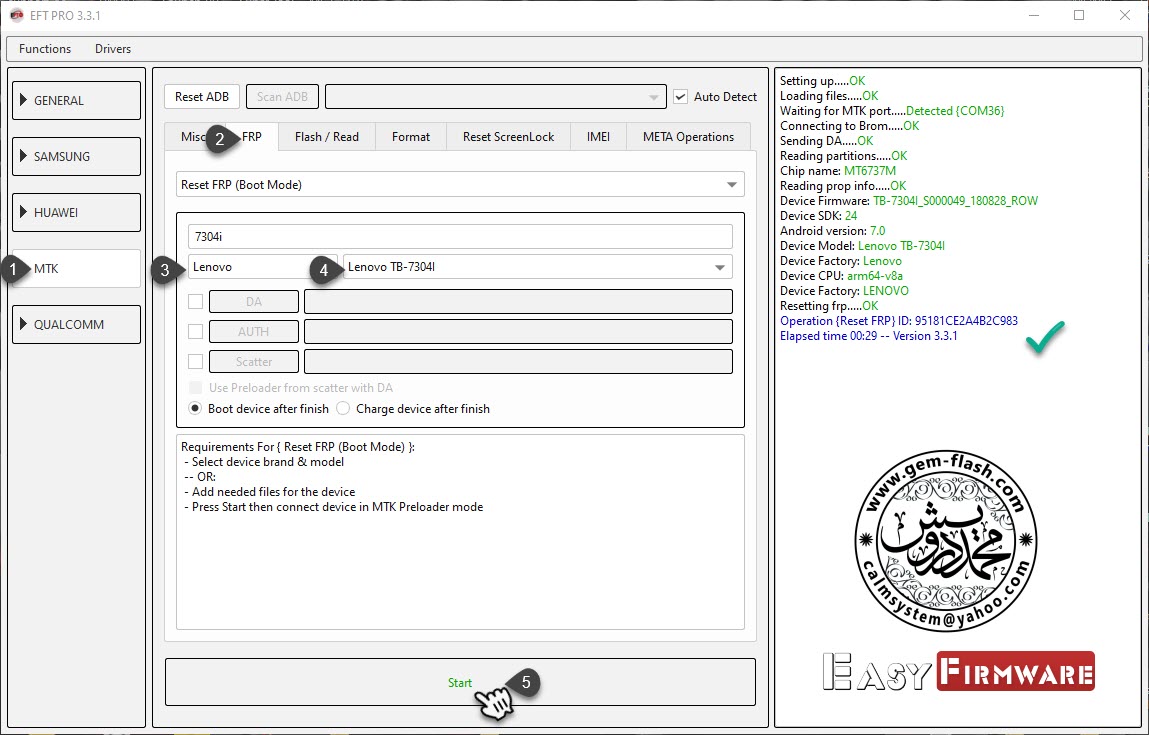
Task: Switch to the FRP tab
Action: (251, 137)
